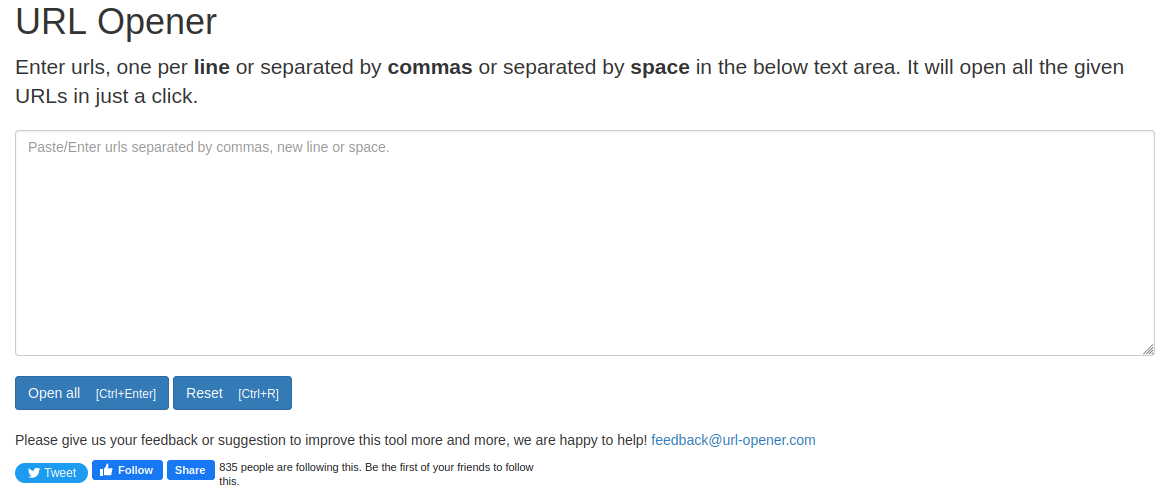Click the 835 people following text
Viewport: 1172px width, 494px height.
pos(377,474)
